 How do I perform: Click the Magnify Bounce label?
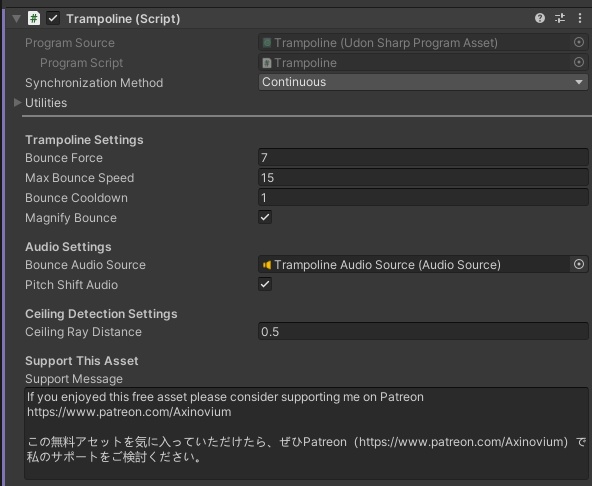[x=71, y=218]
